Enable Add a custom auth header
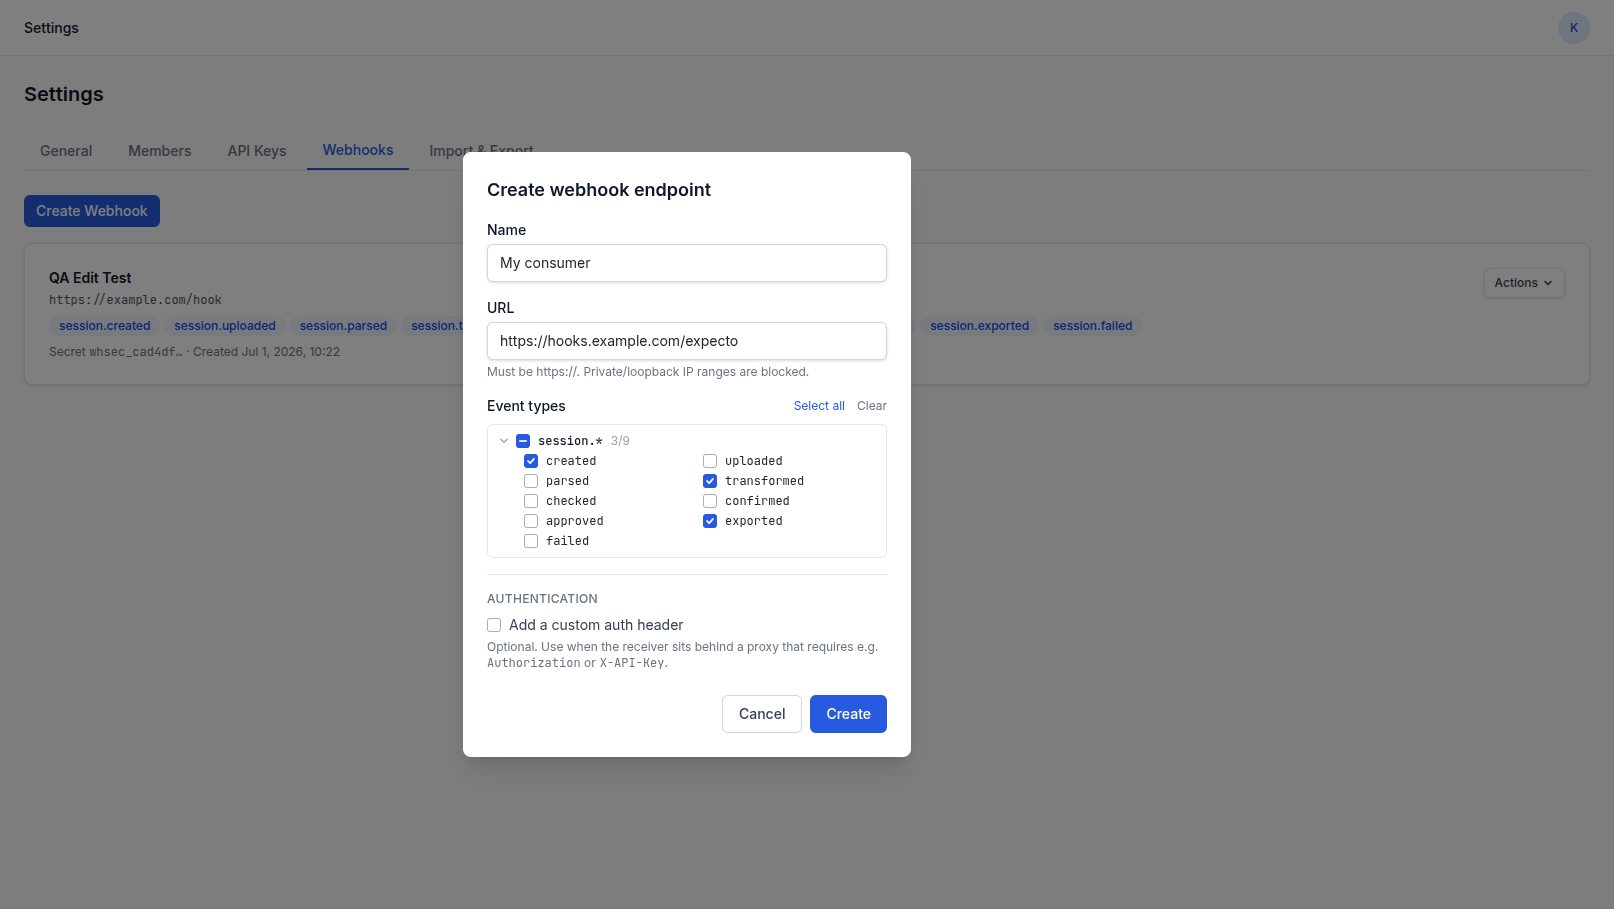The width and height of the screenshot is (1614, 909). click(x=494, y=625)
